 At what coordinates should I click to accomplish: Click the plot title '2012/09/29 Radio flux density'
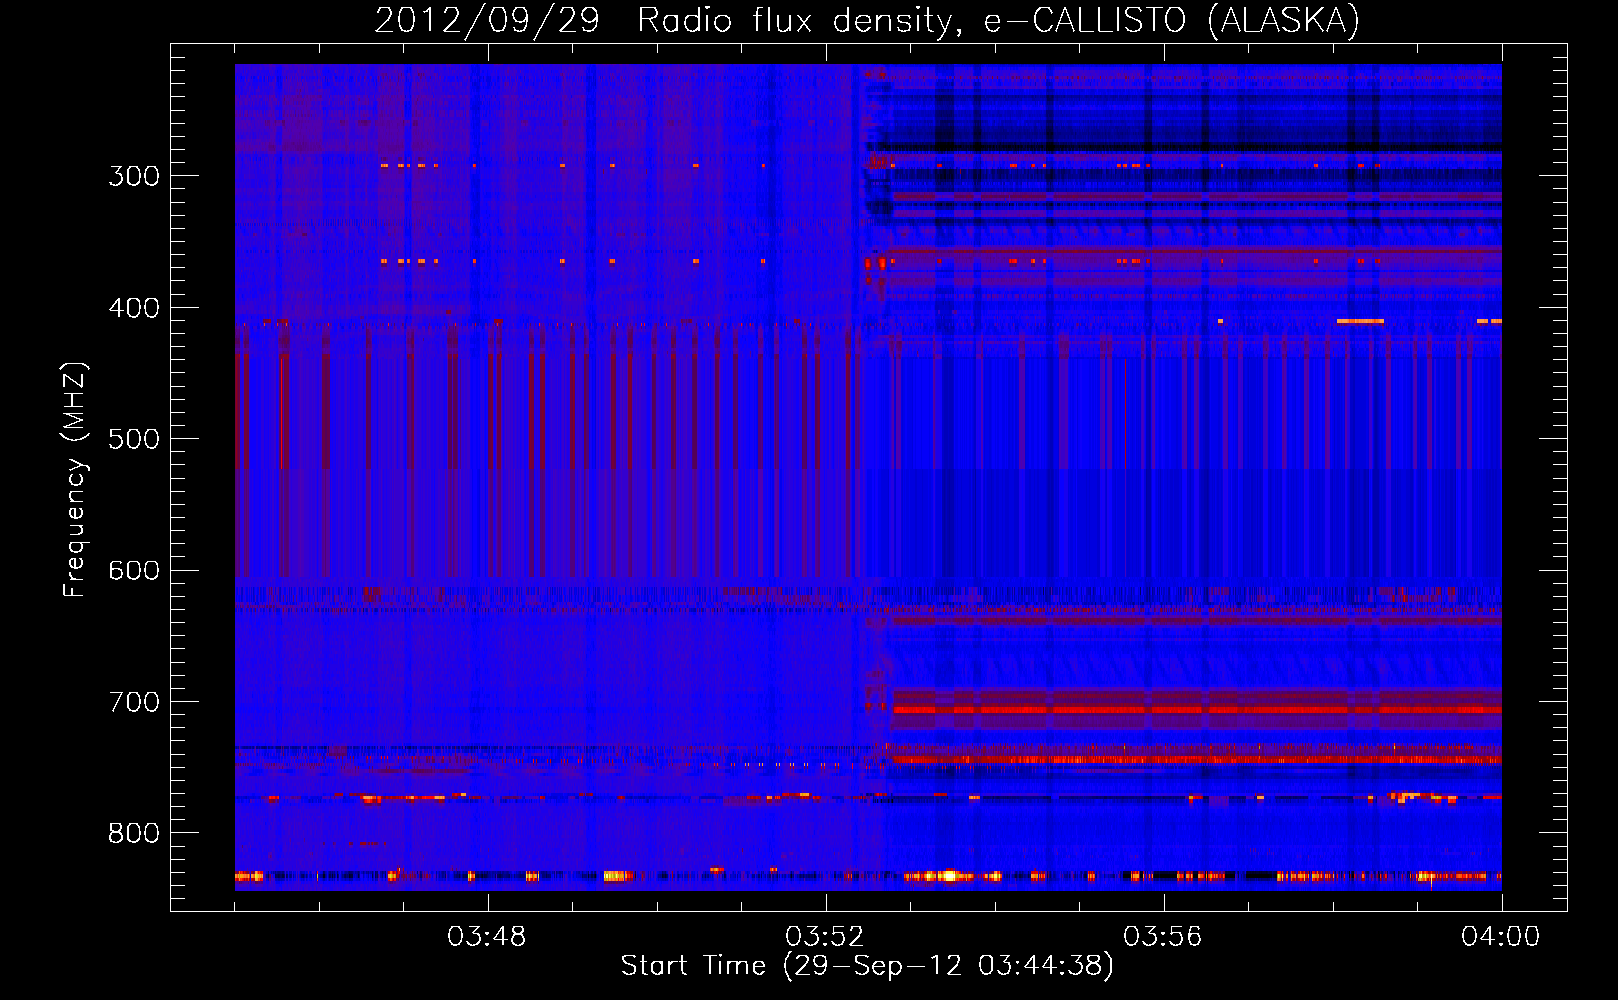[x=867, y=21]
